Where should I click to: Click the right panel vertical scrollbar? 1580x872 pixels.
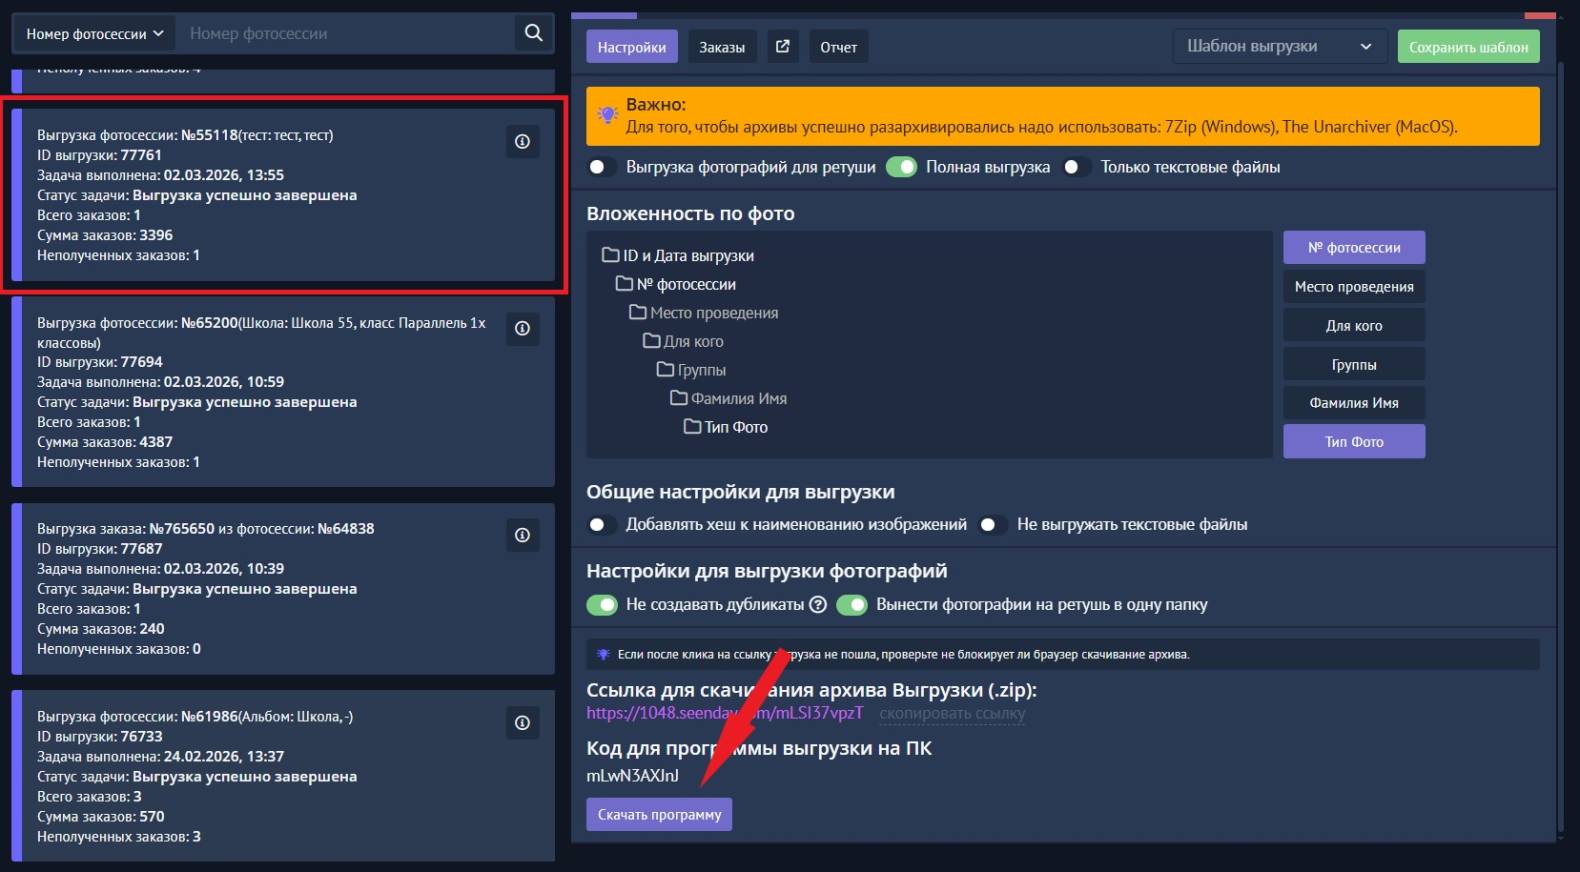pos(1561,400)
